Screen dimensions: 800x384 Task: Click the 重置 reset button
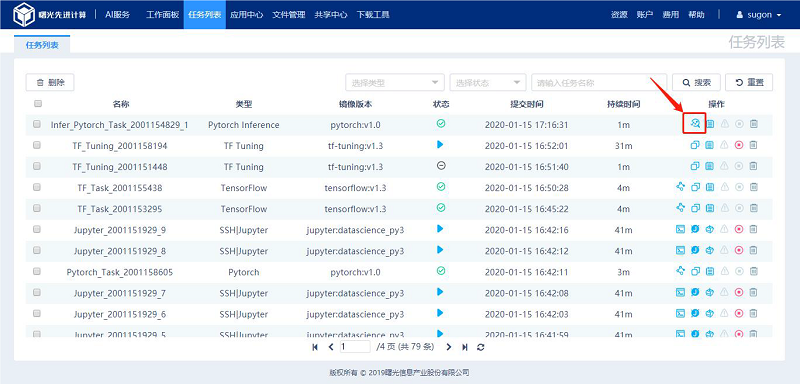[x=749, y=83]
